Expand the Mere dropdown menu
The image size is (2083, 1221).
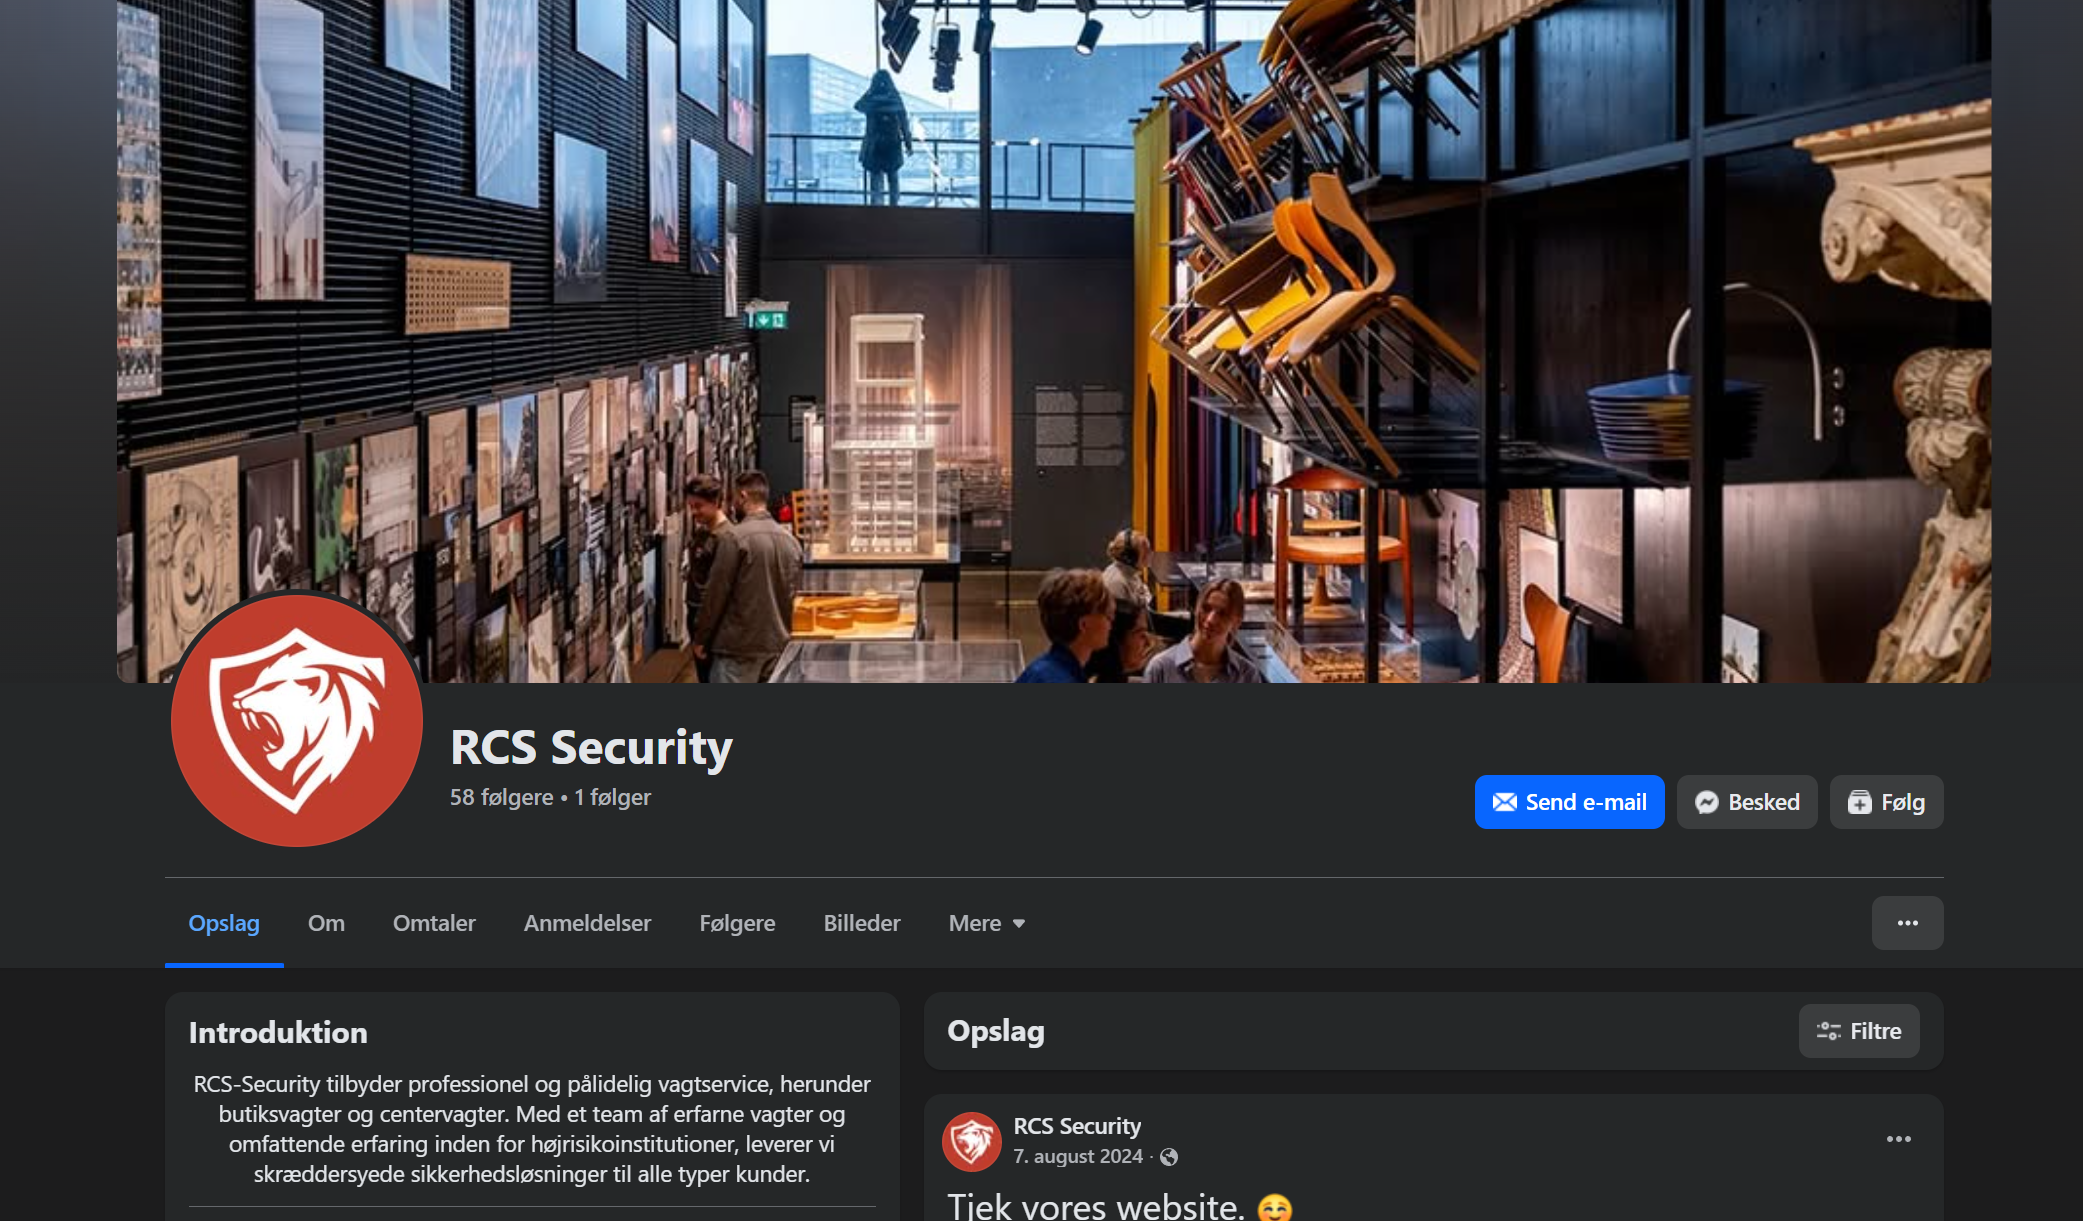[x=987, y=923]
